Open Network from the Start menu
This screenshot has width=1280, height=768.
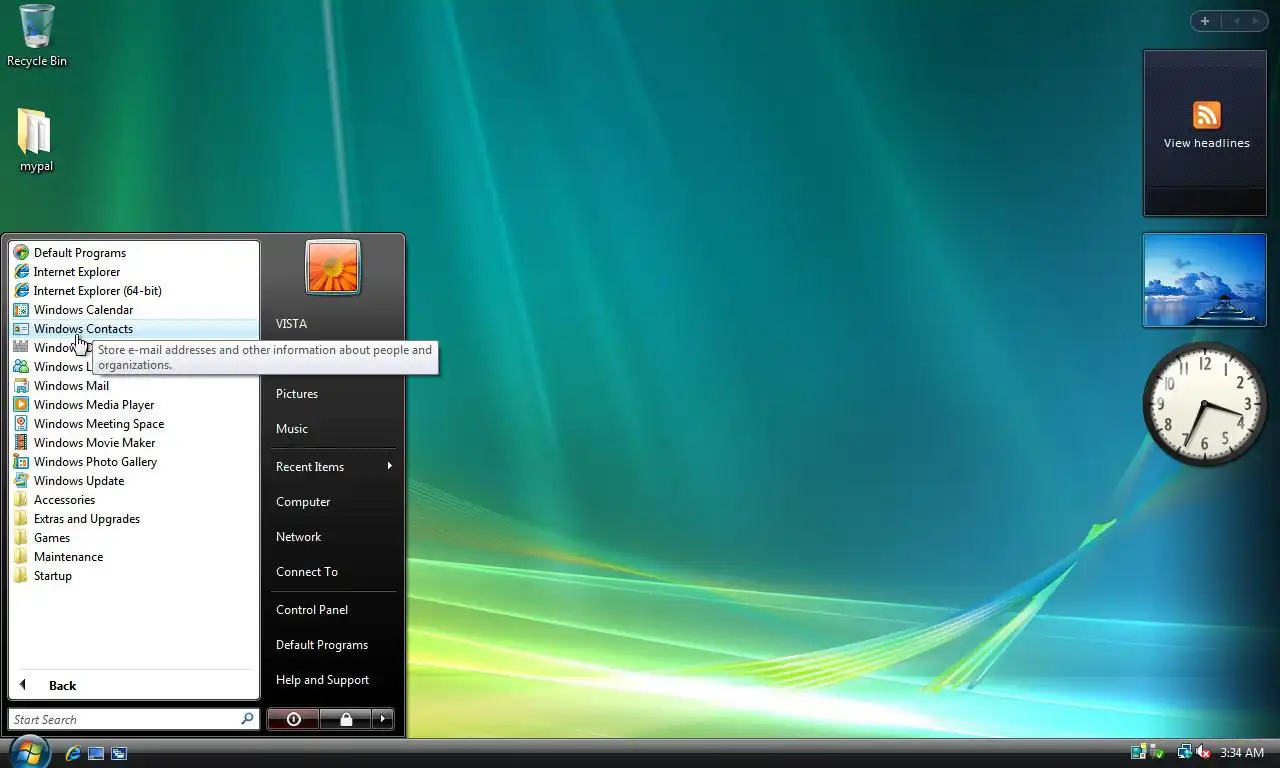click(x=298, y=537)
